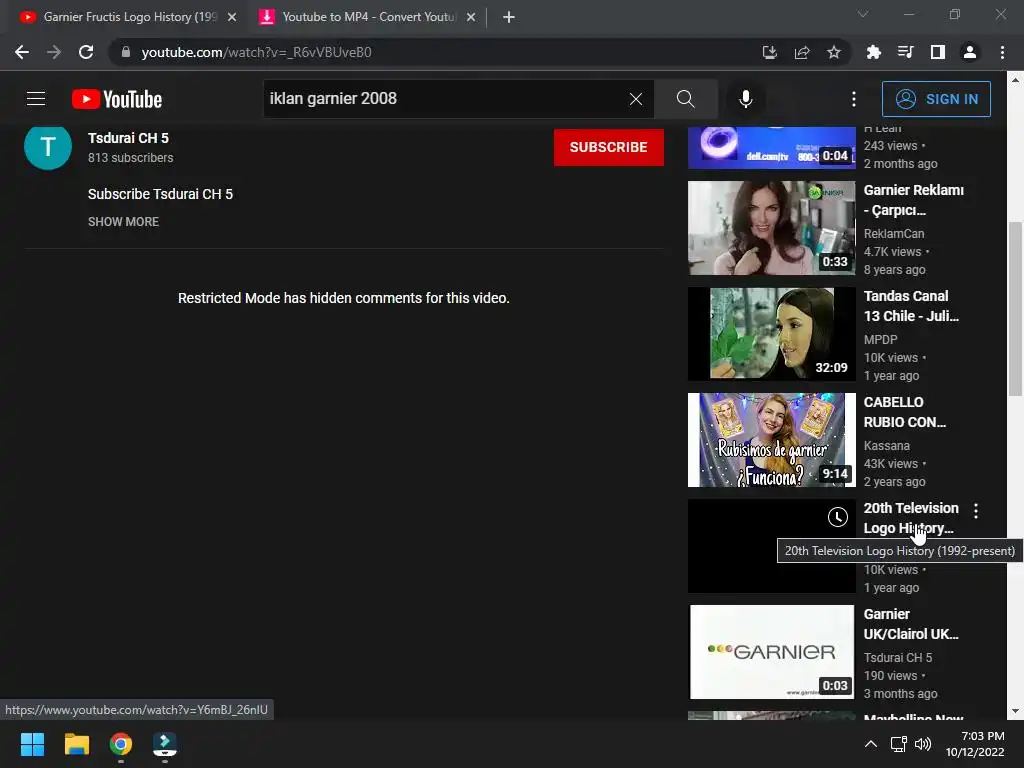Open the Chrome profile avatar icon
This screenshot has width=1024, height=768.
[x=970, y=52]
